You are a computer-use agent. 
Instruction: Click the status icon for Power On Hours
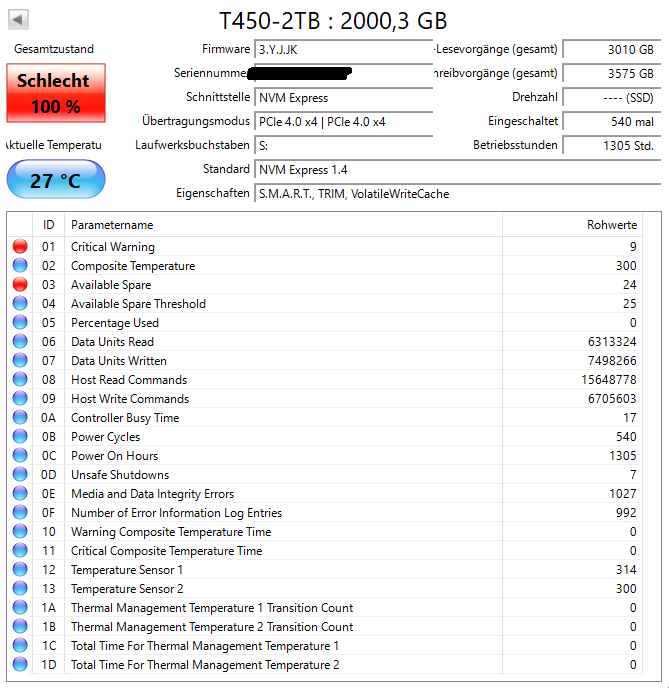(20, 455)
